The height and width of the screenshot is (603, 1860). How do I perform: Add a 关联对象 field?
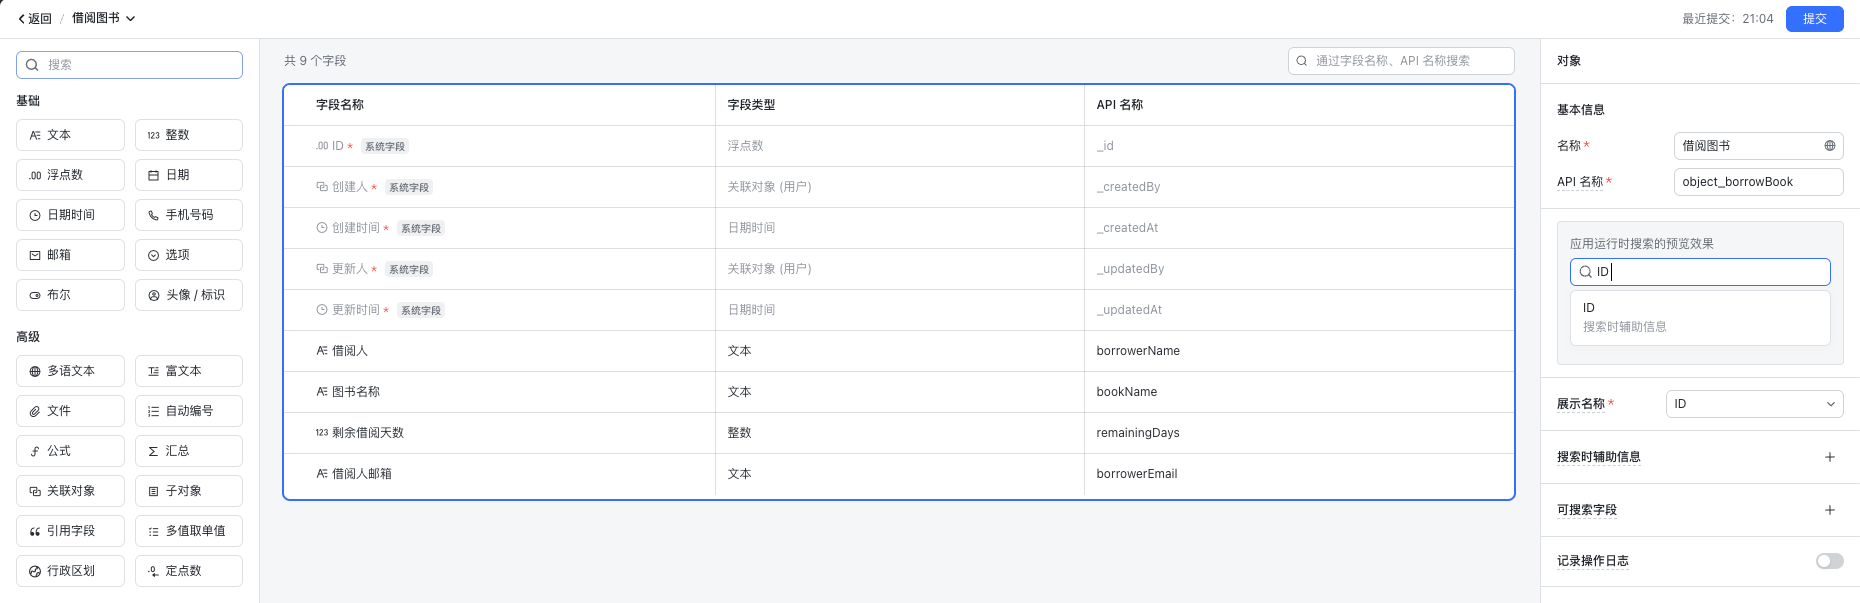click(70, 491)
